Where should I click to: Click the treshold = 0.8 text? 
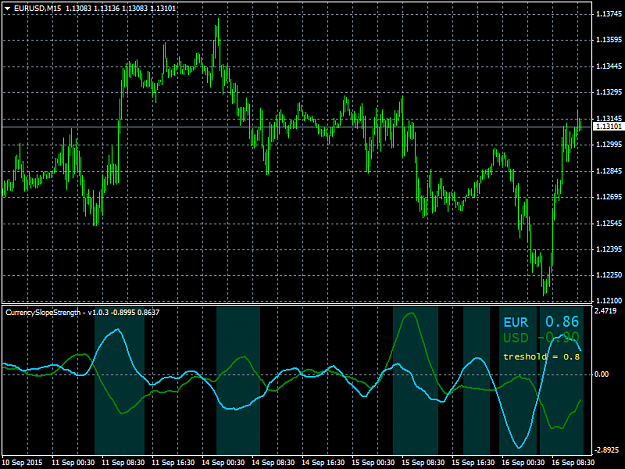(541, 357)
